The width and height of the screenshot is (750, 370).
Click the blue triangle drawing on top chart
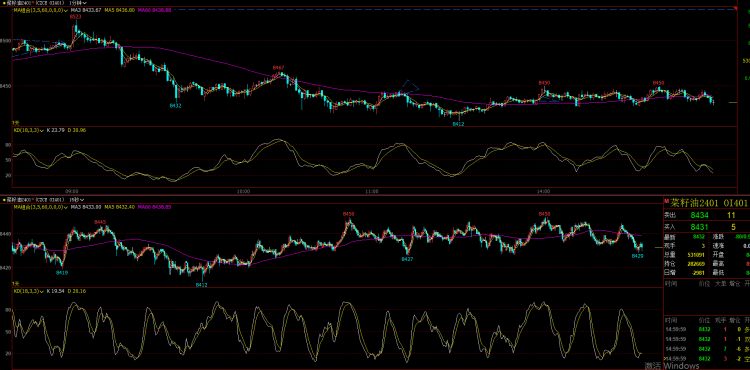pyautogui.click(x=409, y=88)
